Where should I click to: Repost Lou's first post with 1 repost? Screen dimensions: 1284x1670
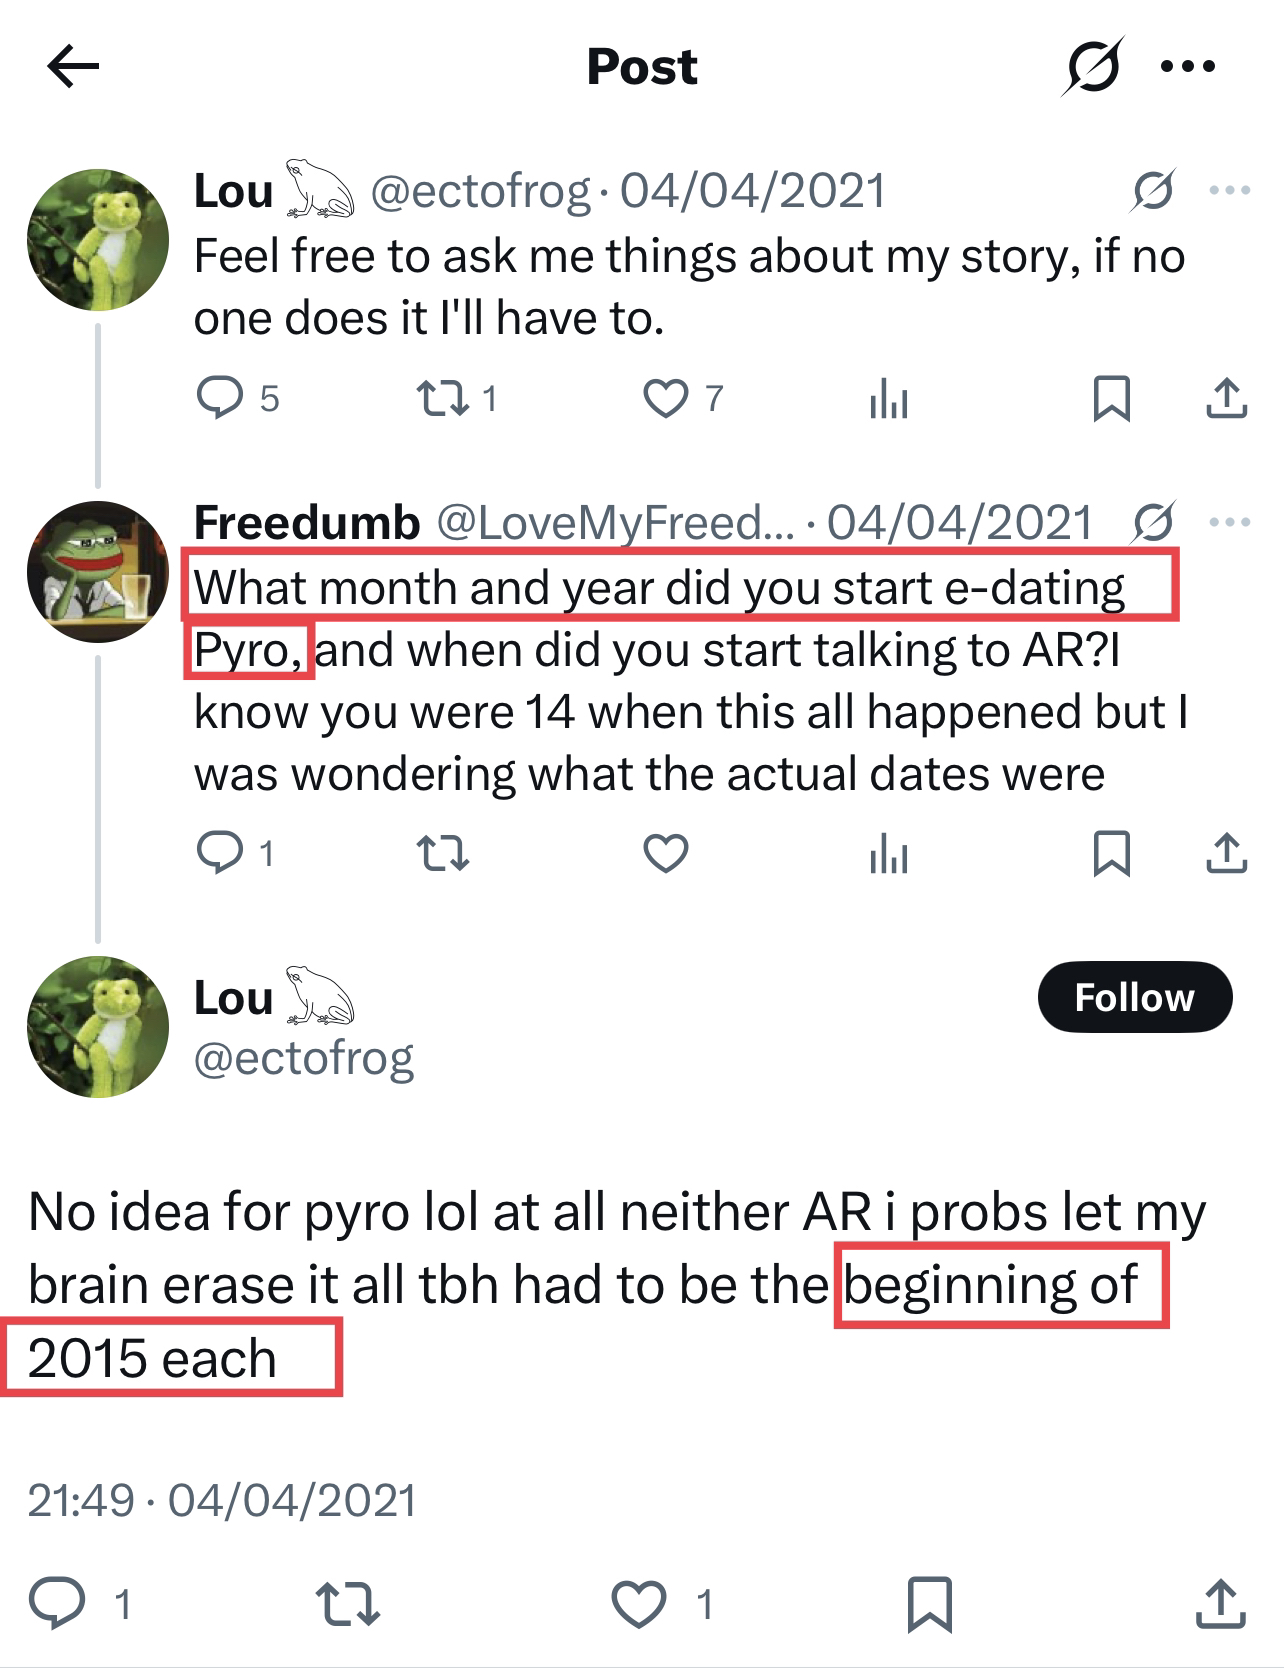[x=441, y=398]
